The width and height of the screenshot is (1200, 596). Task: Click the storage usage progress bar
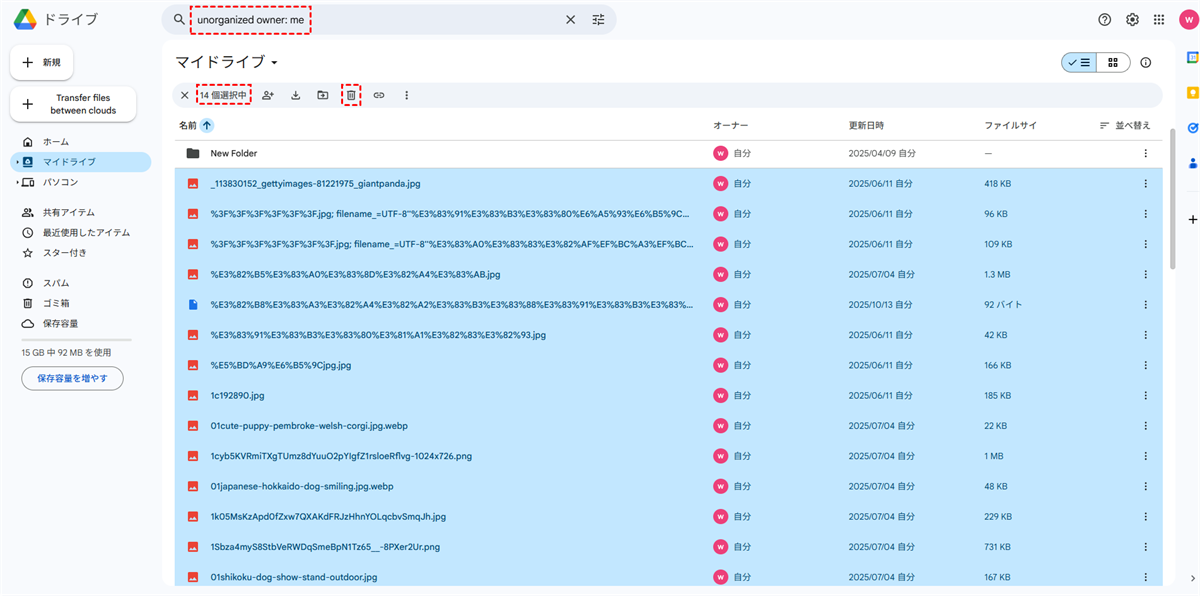76,340
